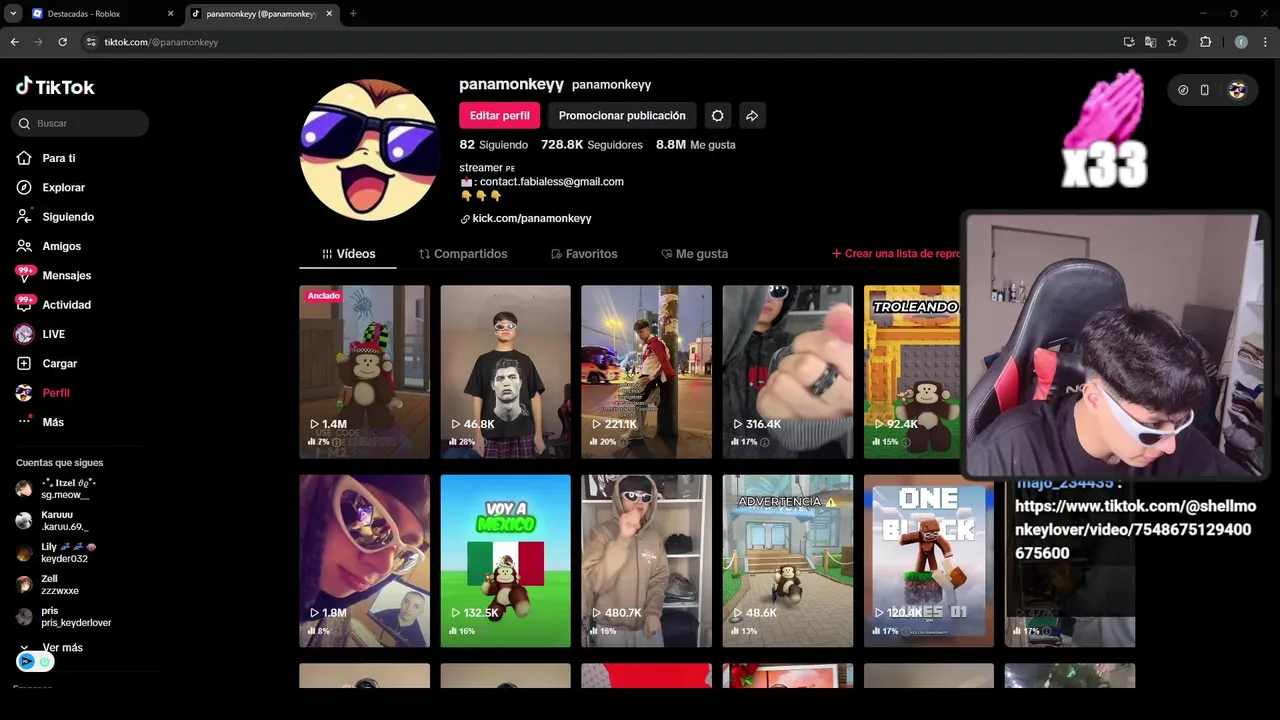Click the translate page icon in address bar
The width and height of the screenshot is (1280, 720).
click(1150, 42)
